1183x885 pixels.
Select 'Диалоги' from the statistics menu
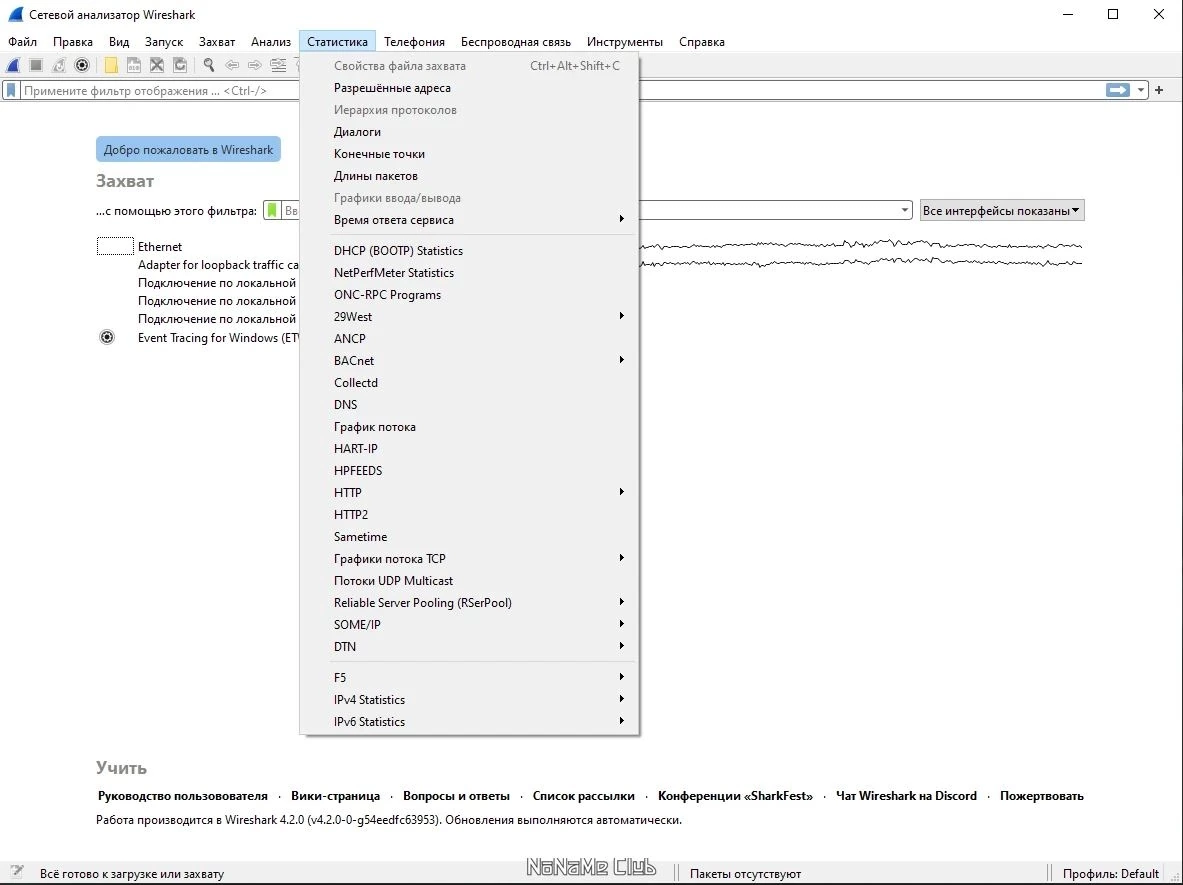coord(469,131)
